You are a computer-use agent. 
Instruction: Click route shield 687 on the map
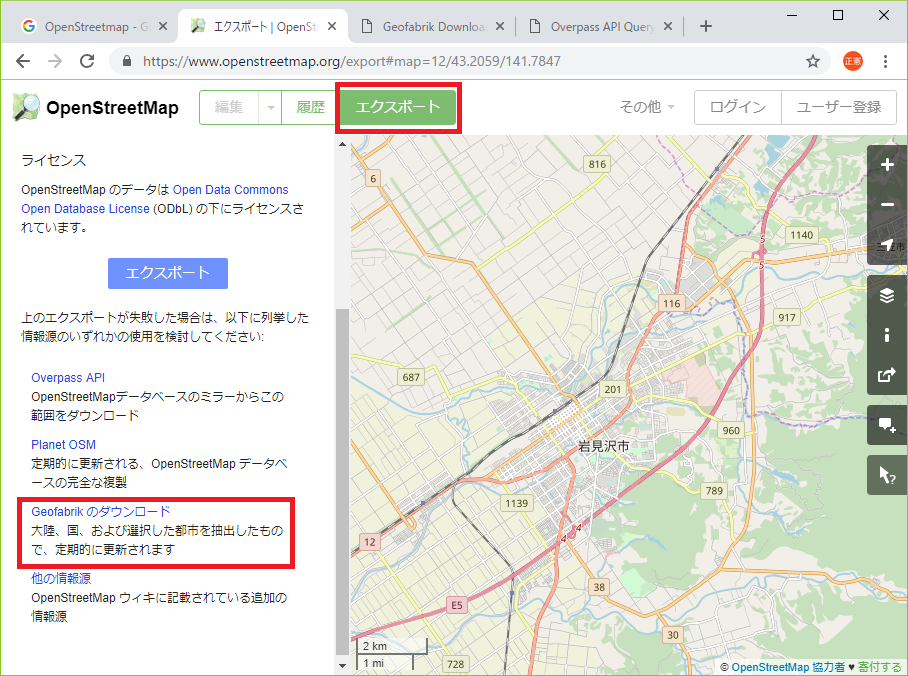point(411,377)
